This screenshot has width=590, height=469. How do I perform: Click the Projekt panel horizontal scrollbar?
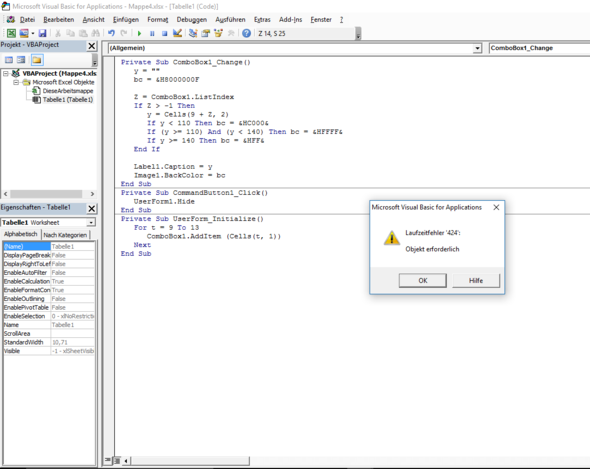(46, 194)
